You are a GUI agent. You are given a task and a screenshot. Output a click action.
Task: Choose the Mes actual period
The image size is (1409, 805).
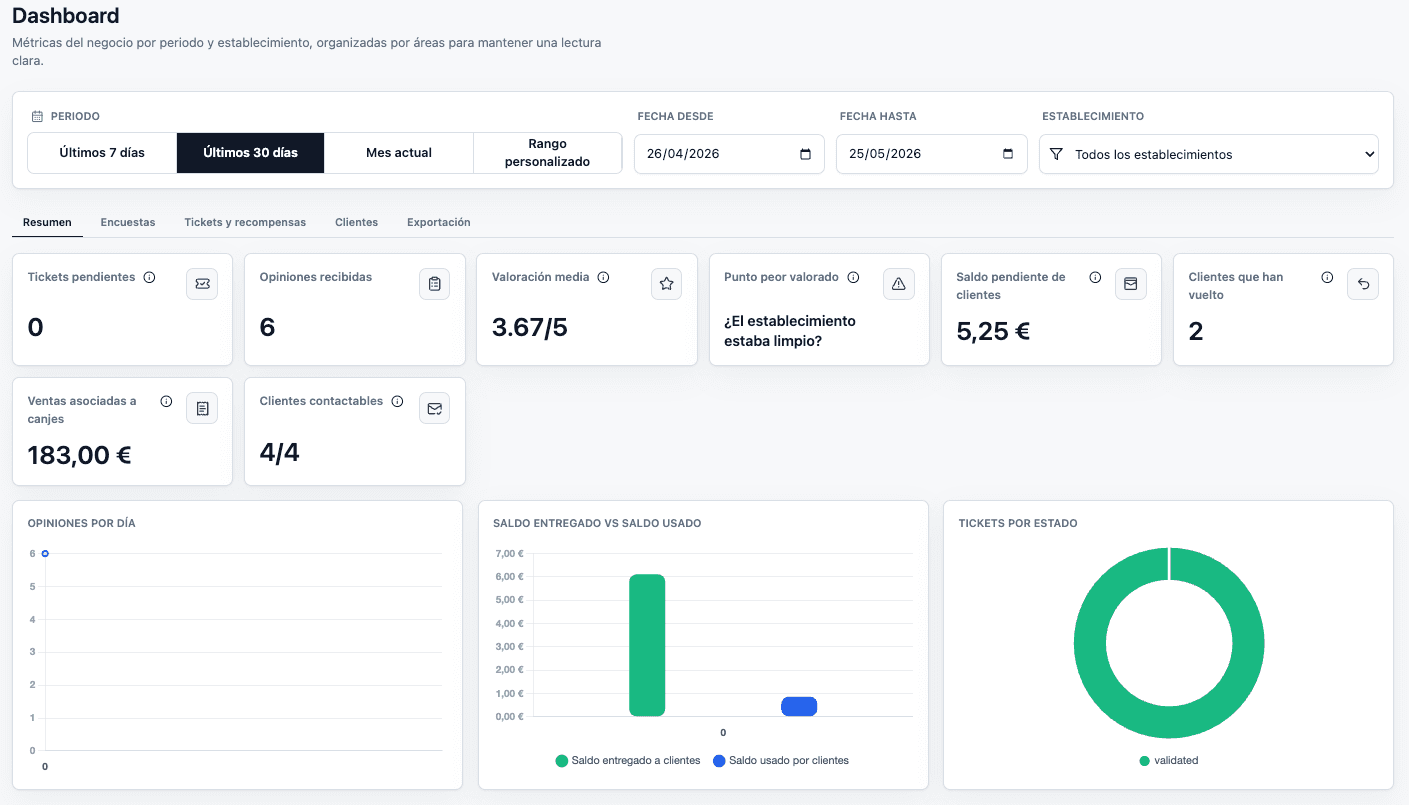click(x=399, y=153)
